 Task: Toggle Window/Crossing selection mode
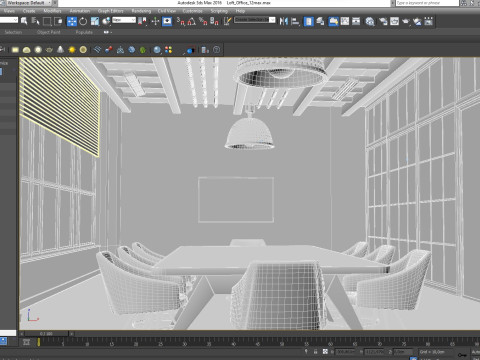point(58,22)
